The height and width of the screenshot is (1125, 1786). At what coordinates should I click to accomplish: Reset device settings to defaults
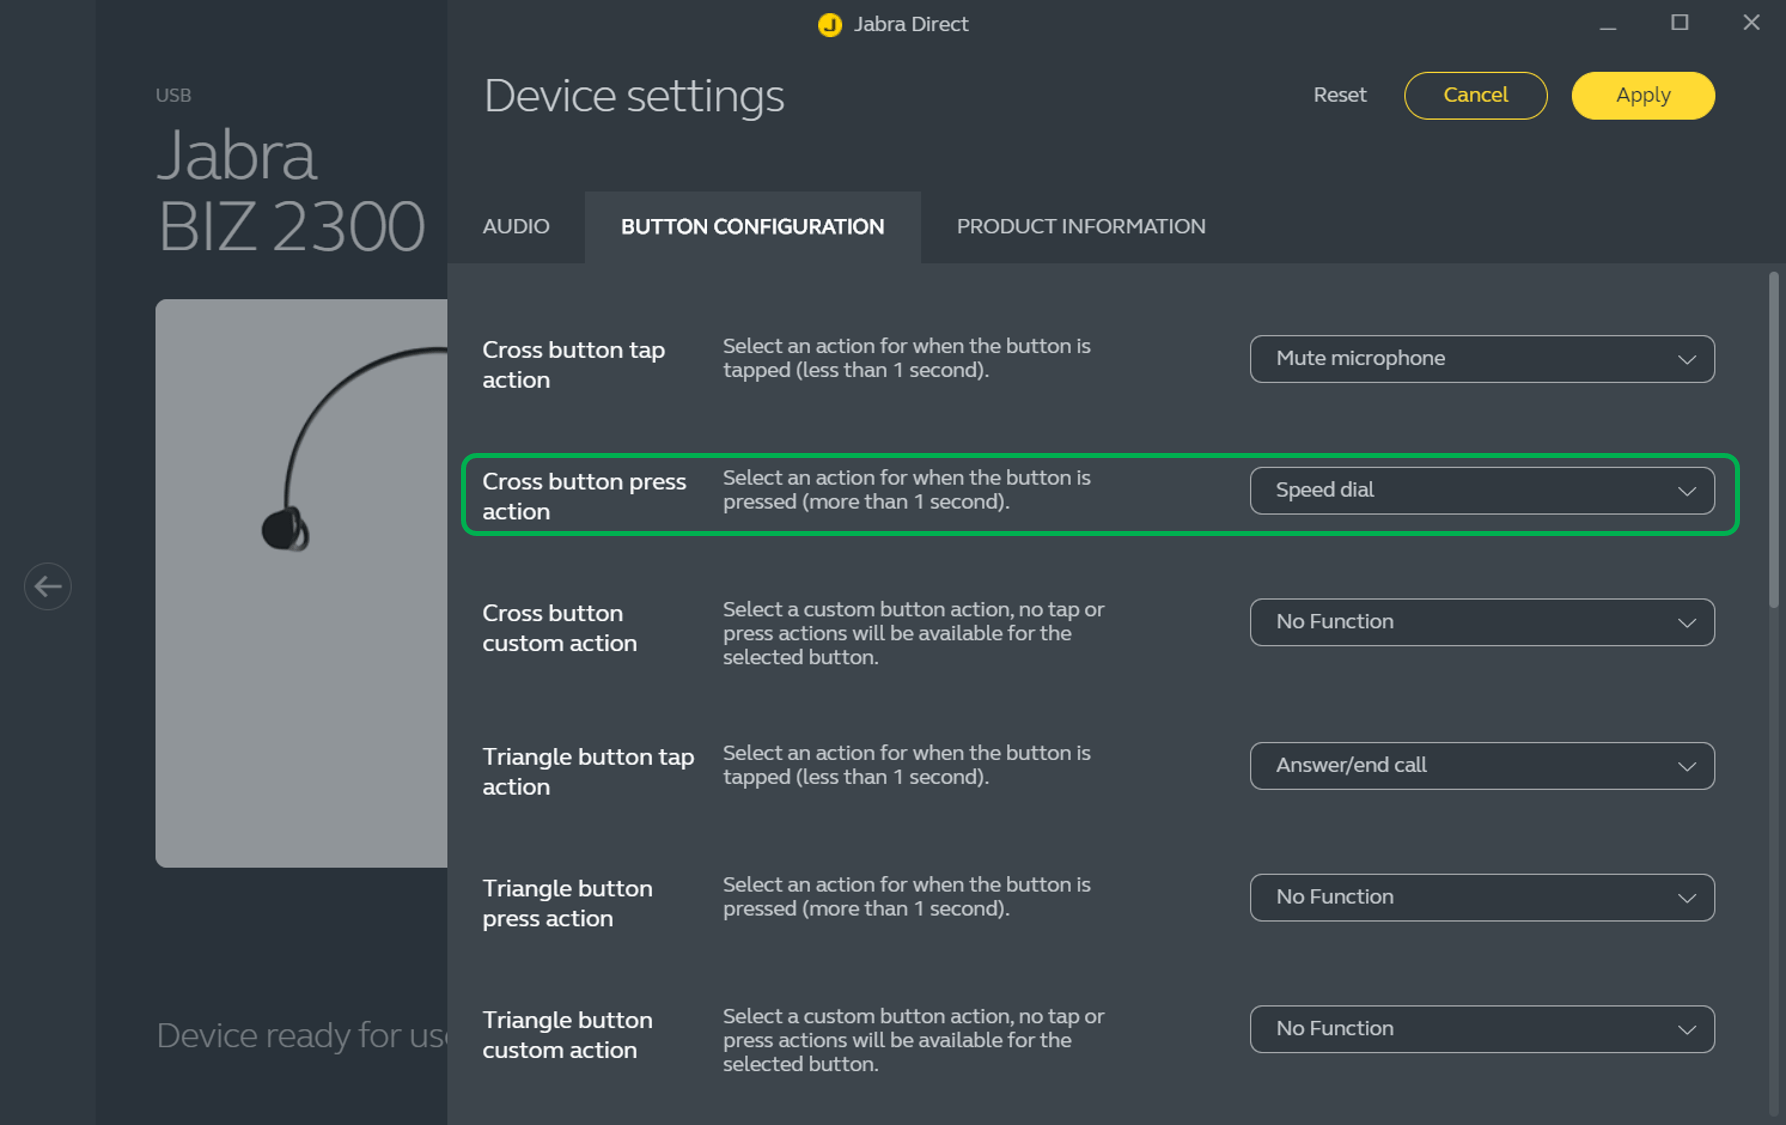pos(1339,96)
